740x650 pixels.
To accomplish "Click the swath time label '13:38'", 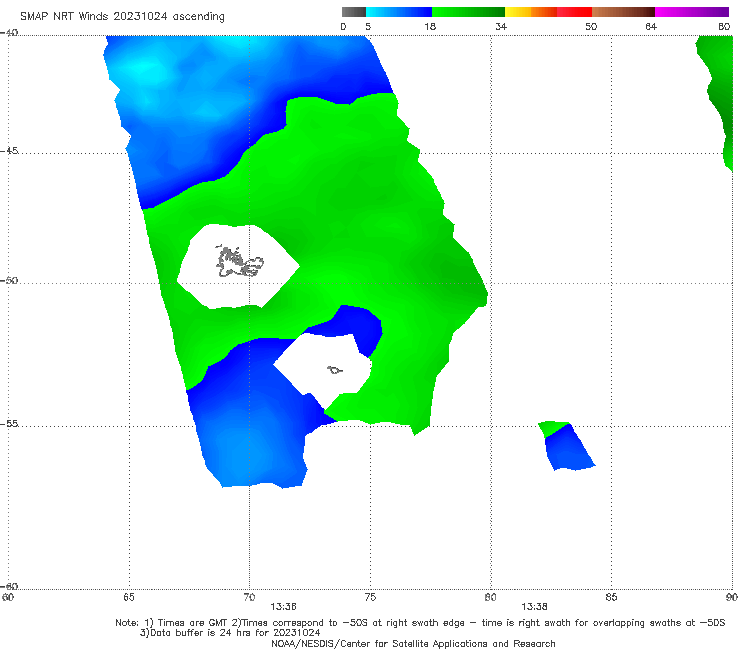I will point(534,607).
